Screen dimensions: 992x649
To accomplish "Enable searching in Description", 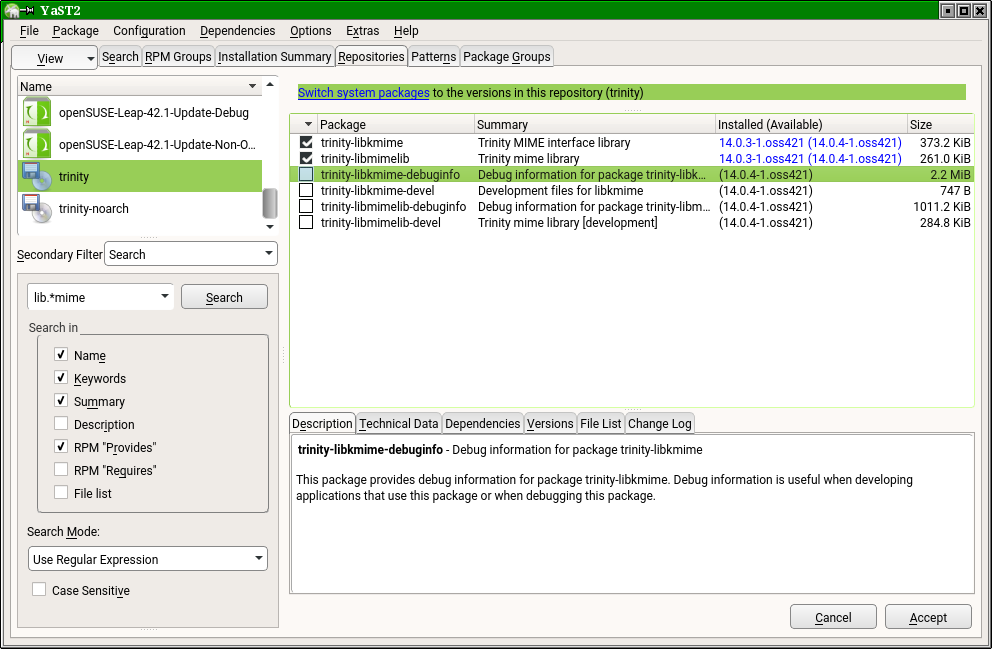I will pyautogui.click(x=61, y=423).
